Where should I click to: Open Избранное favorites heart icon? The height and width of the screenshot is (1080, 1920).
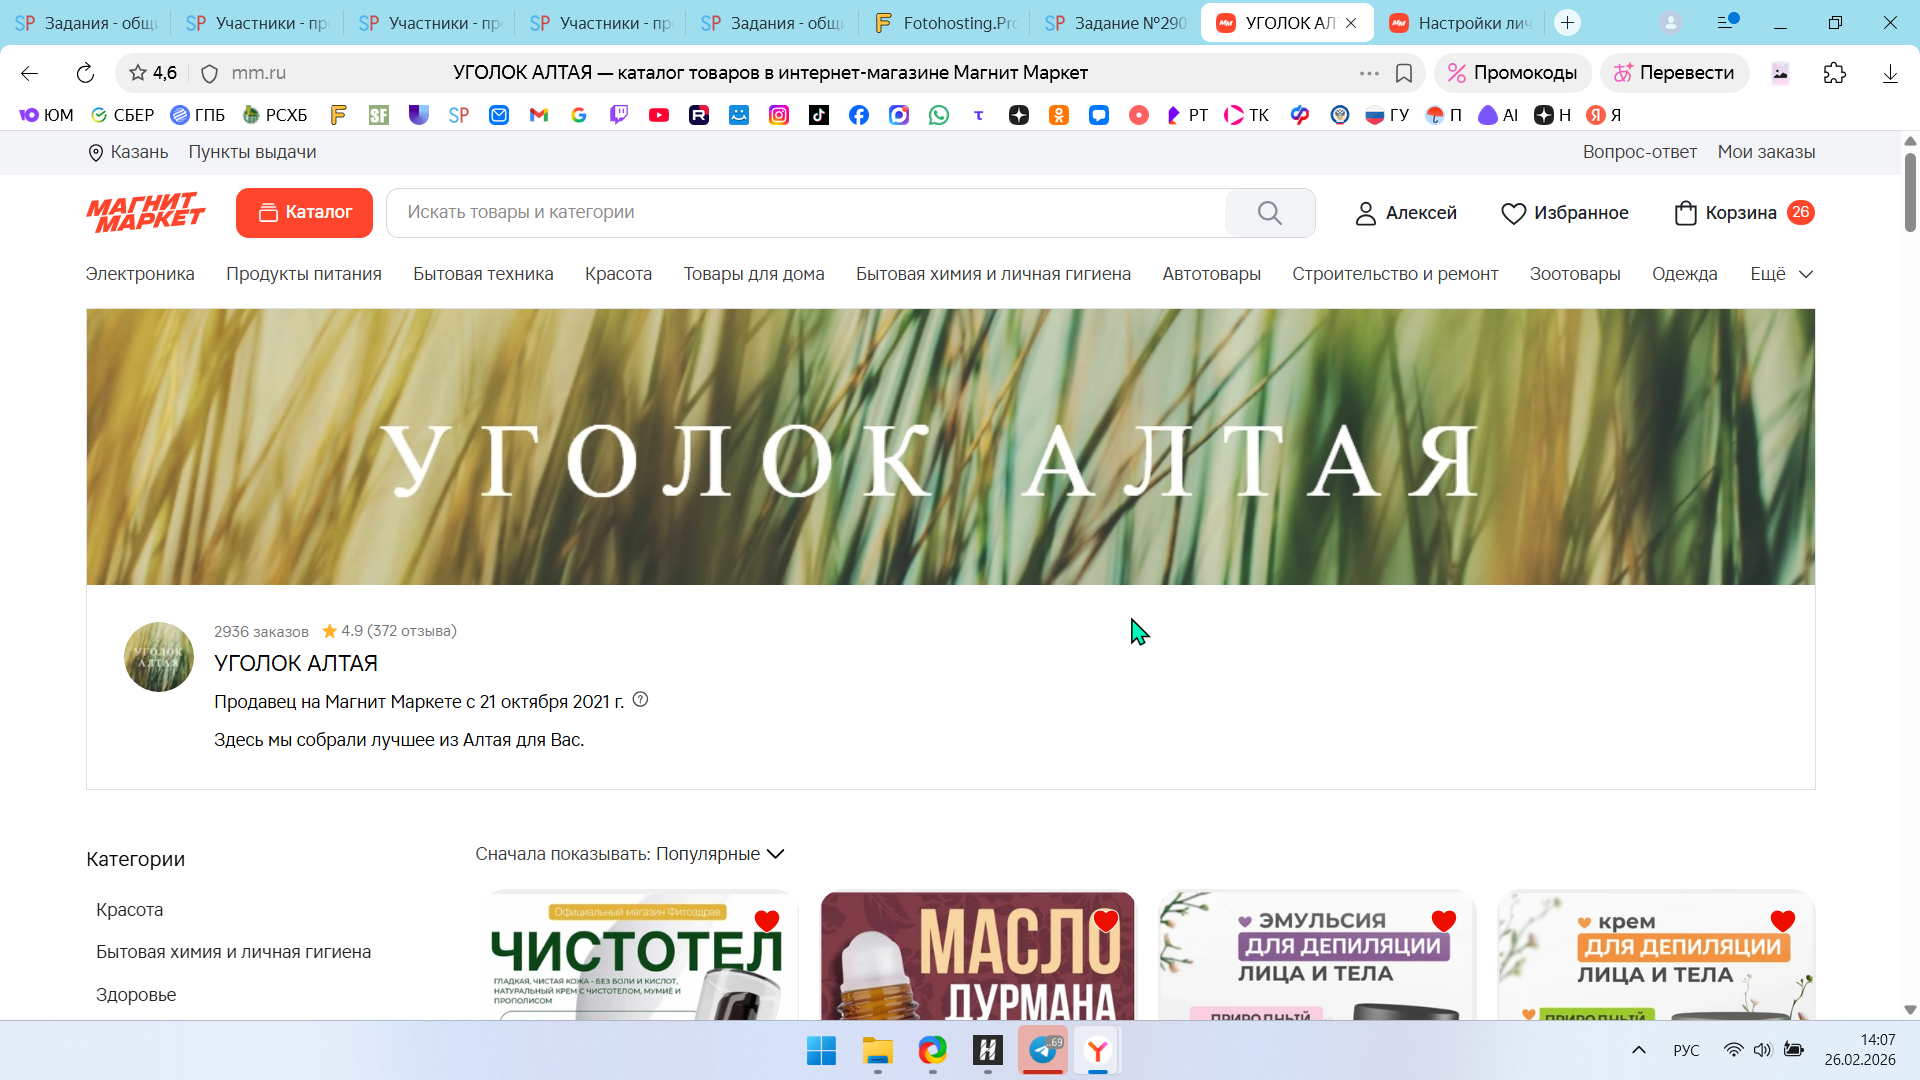pos(1513,213)
